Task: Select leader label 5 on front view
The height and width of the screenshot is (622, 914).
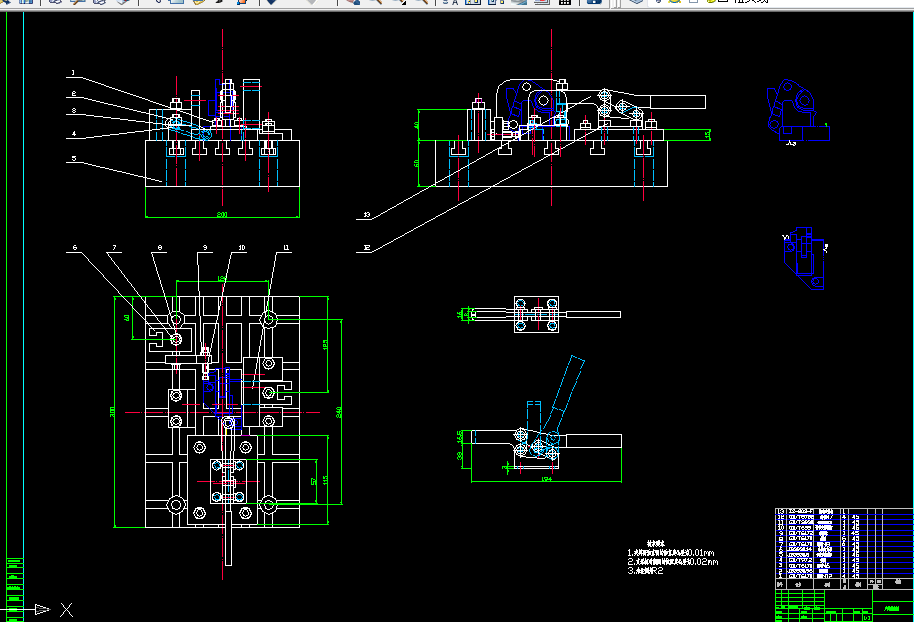Action: tap(74, 159)
